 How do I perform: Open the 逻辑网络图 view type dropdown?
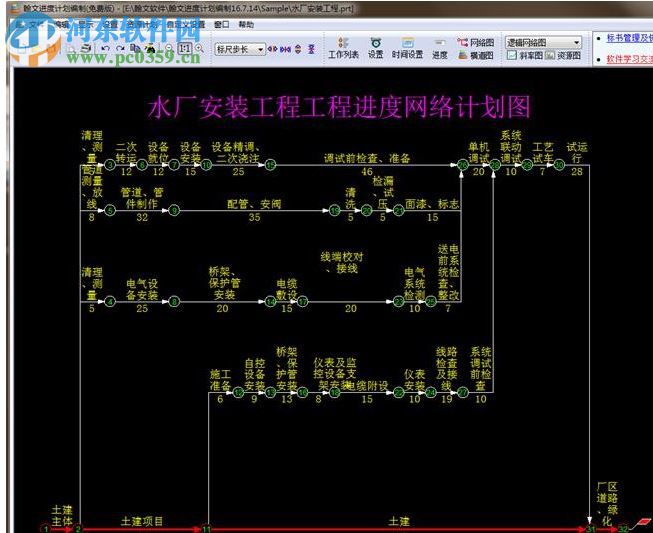(543, 42)
